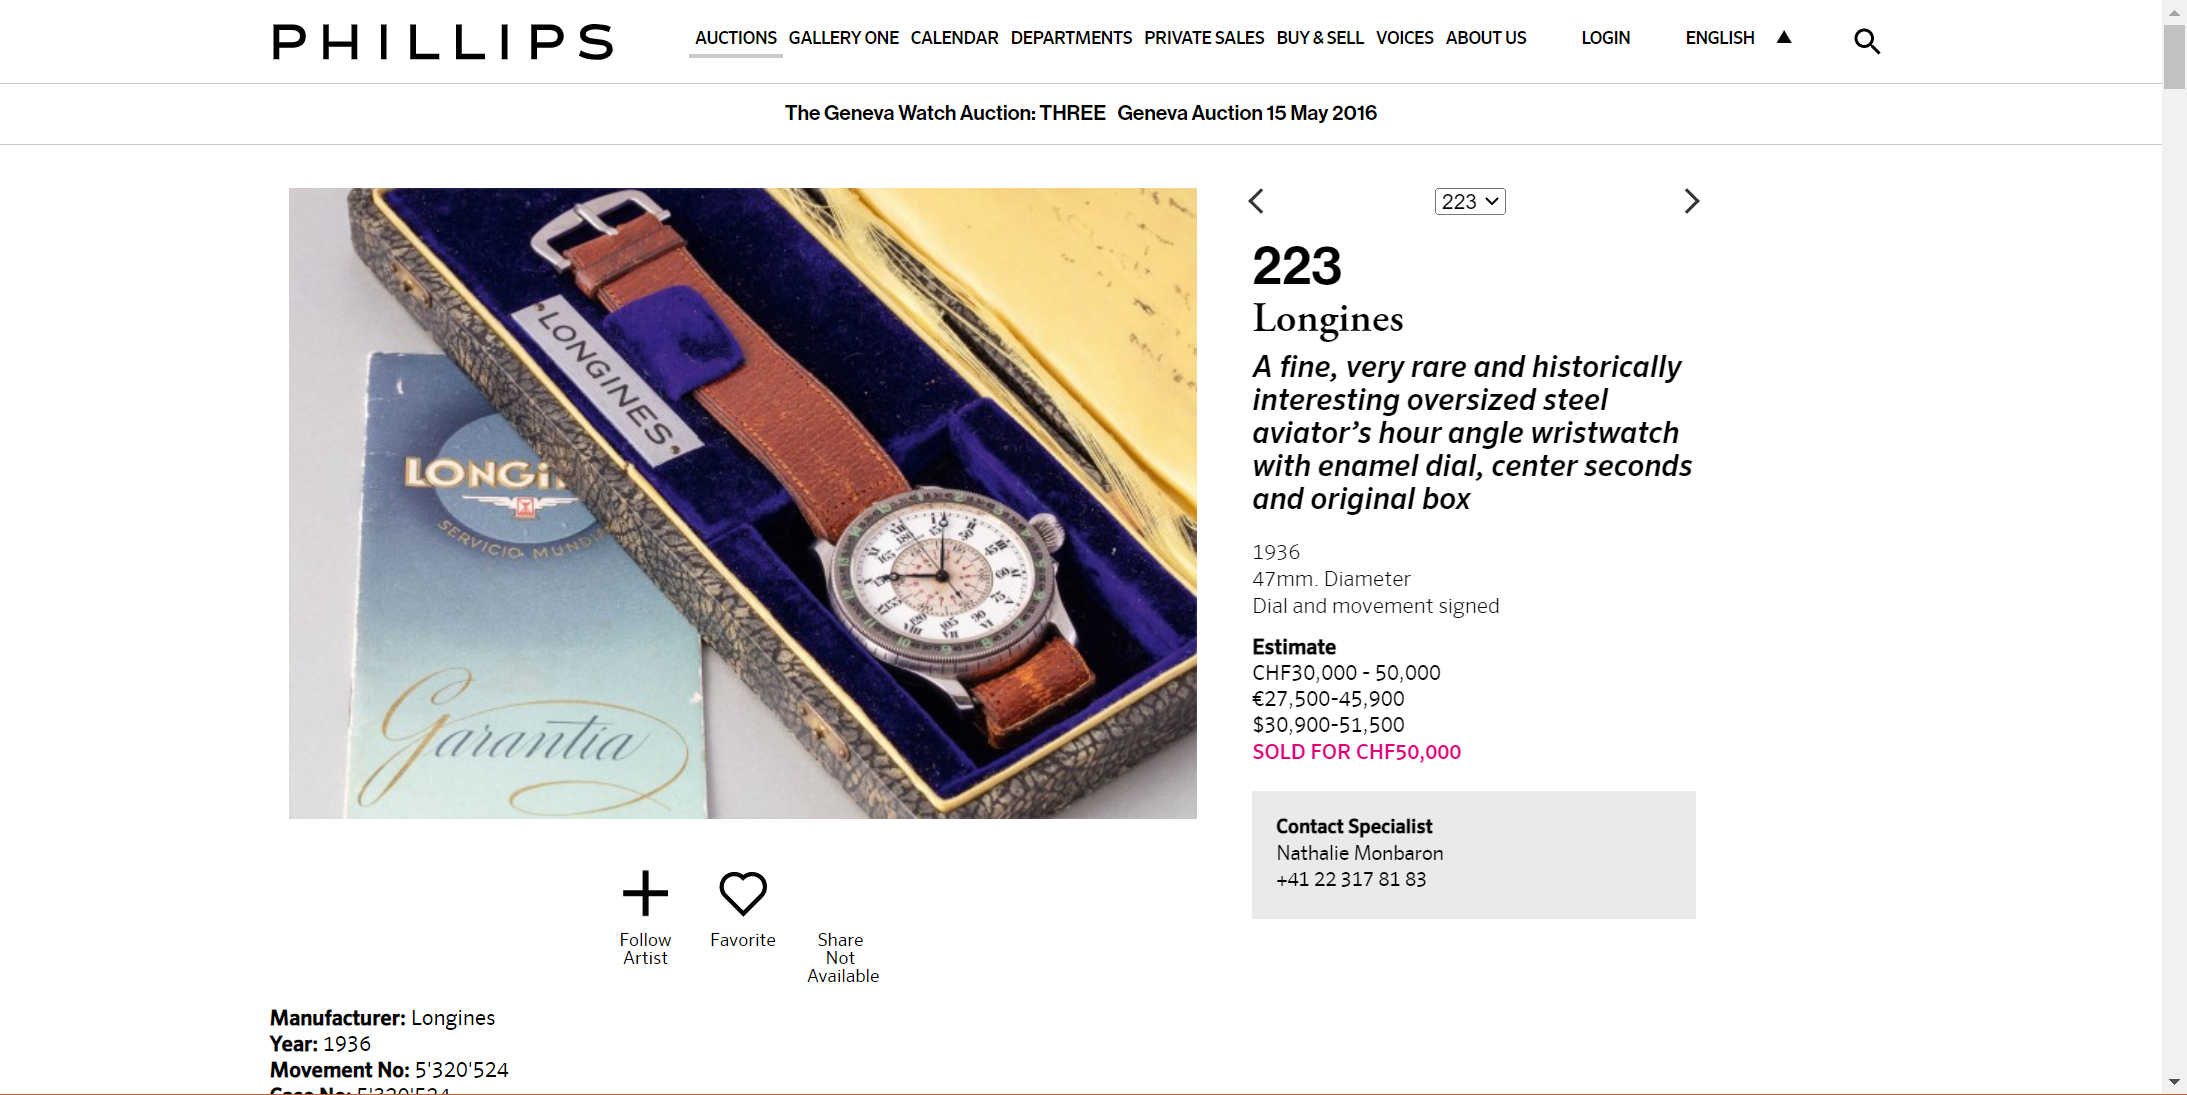Click the Longines maker name link
This screenshot has height=1095, width=2187.
(x=1328, y=319)
